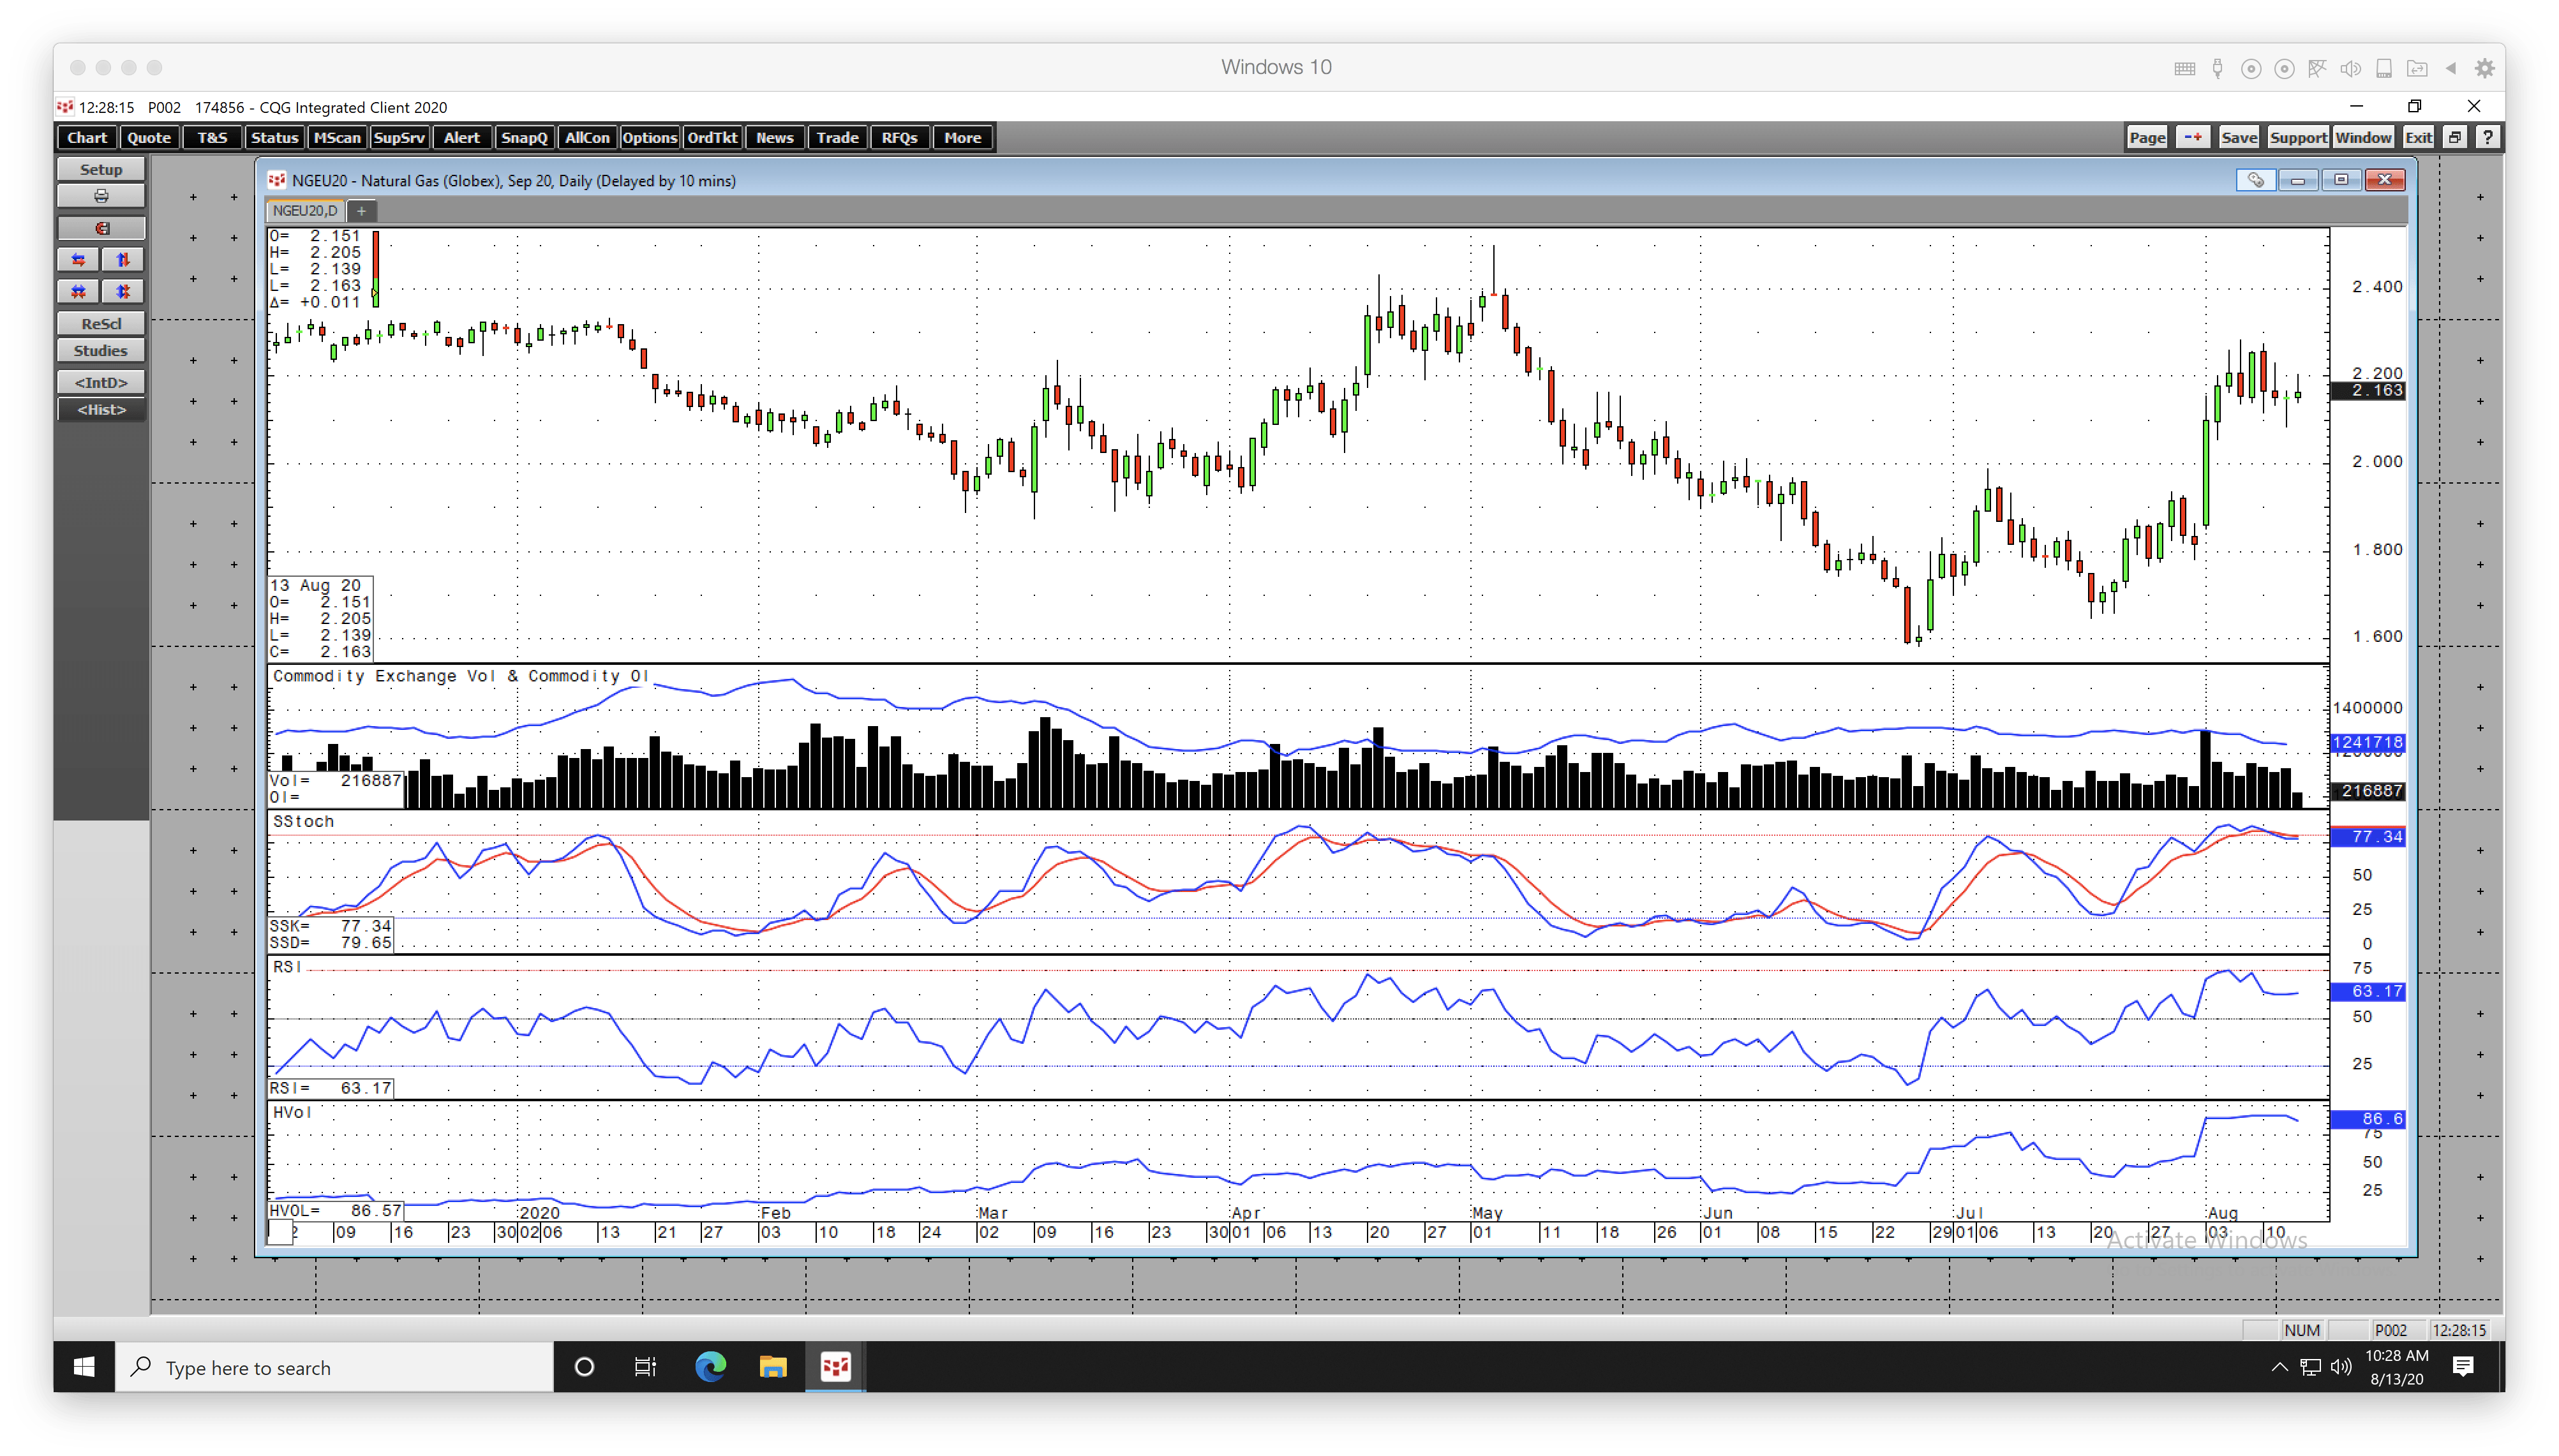Open the Window menu
This screenshot has width=2559, height=1456.
2363,138
